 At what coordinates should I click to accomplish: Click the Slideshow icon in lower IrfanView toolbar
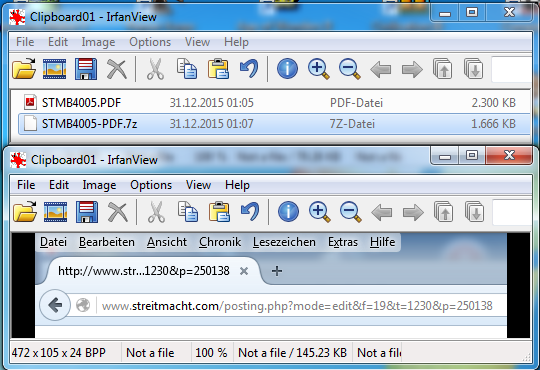click(55, 212)
